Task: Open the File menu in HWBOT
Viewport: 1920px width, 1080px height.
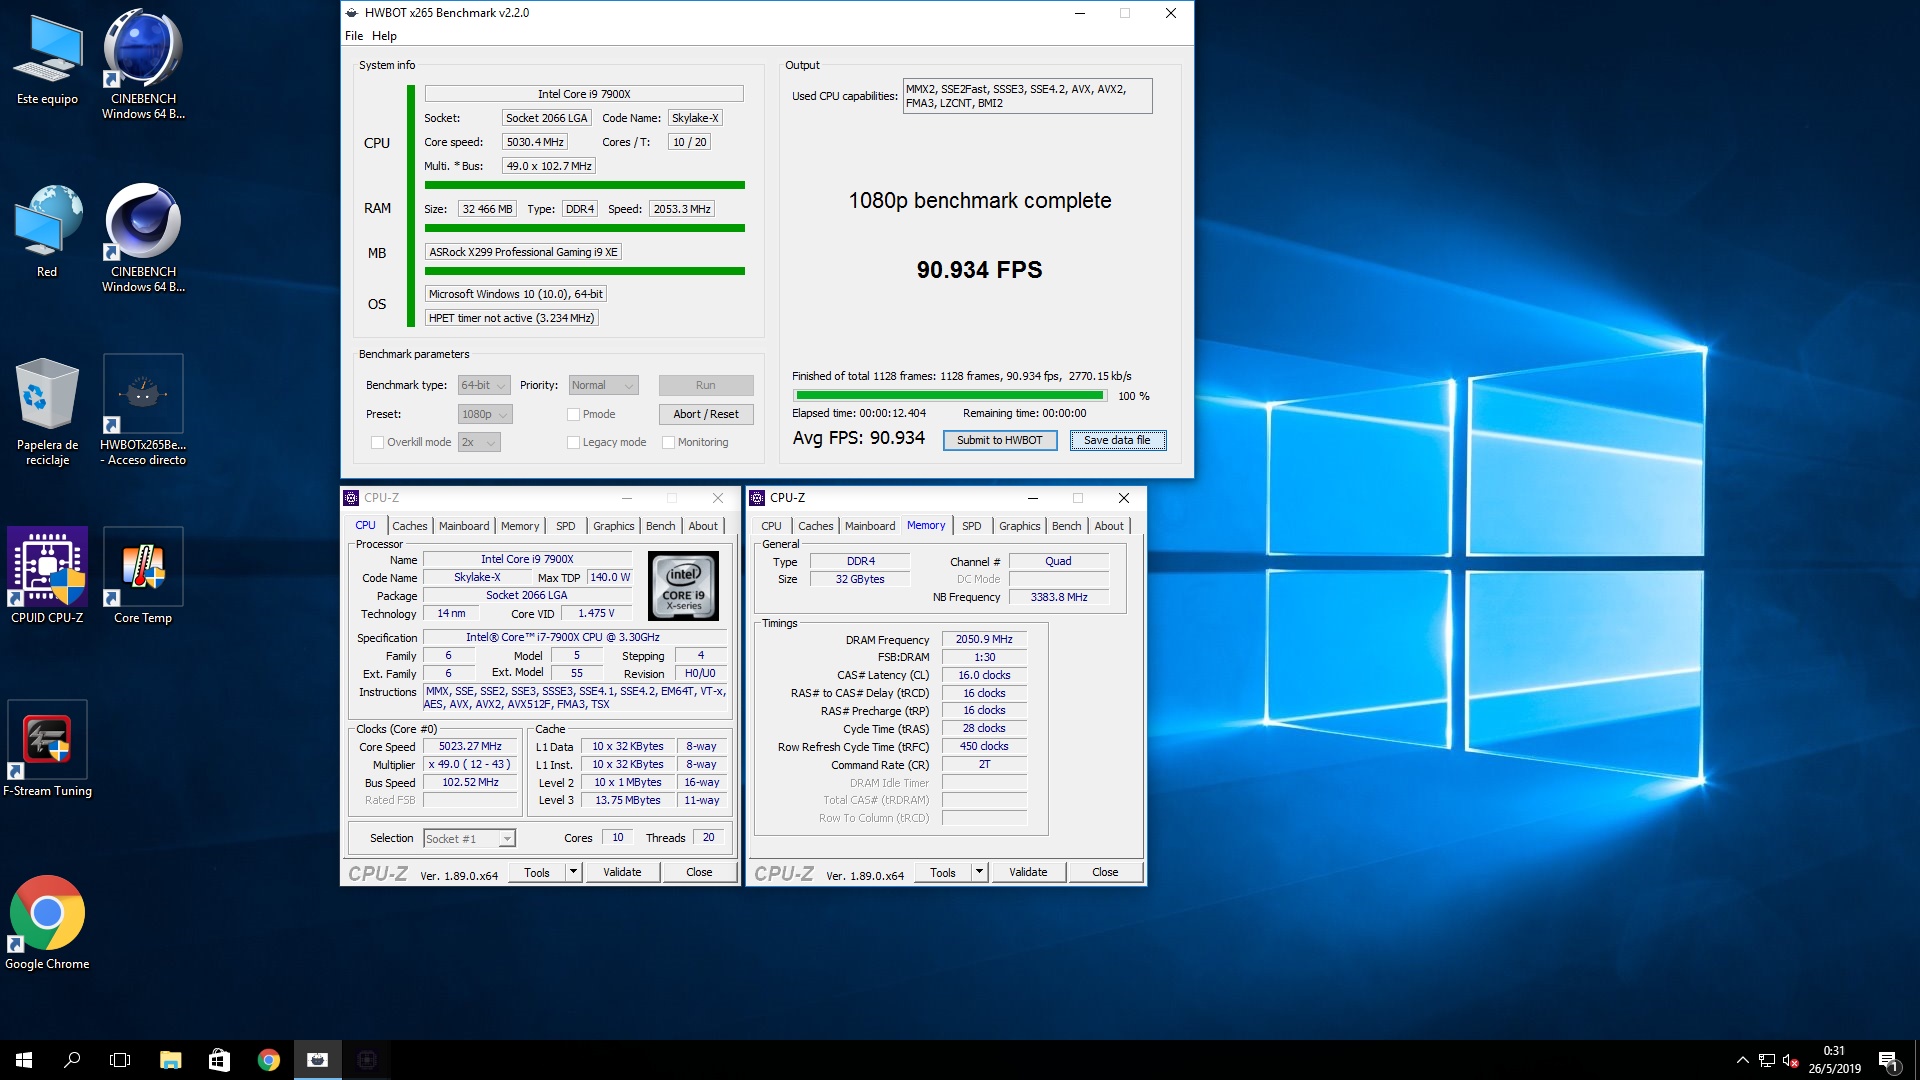Action: coord(354,36)
